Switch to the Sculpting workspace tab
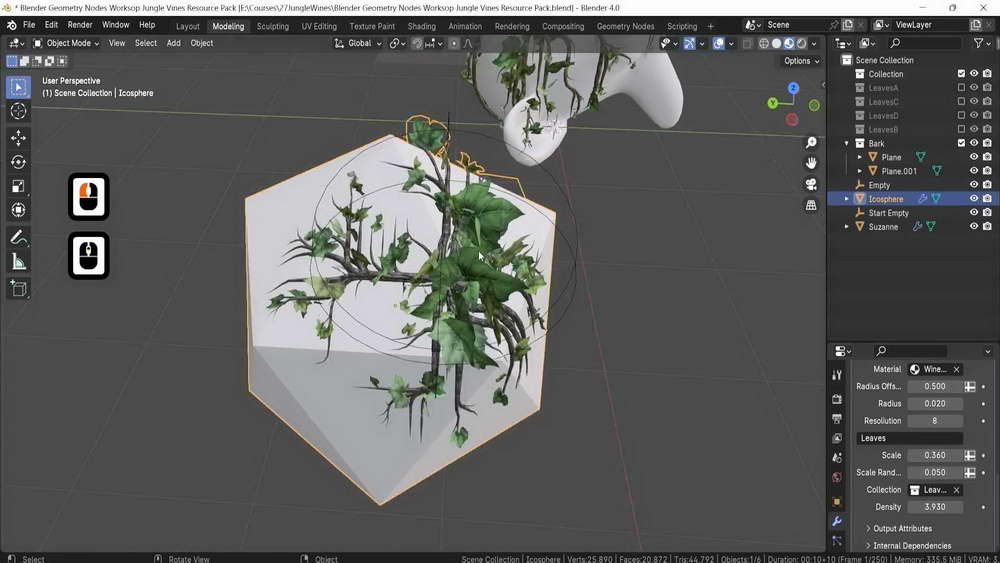Screen dimensions: 1000x563 click(x=272, y=26)
